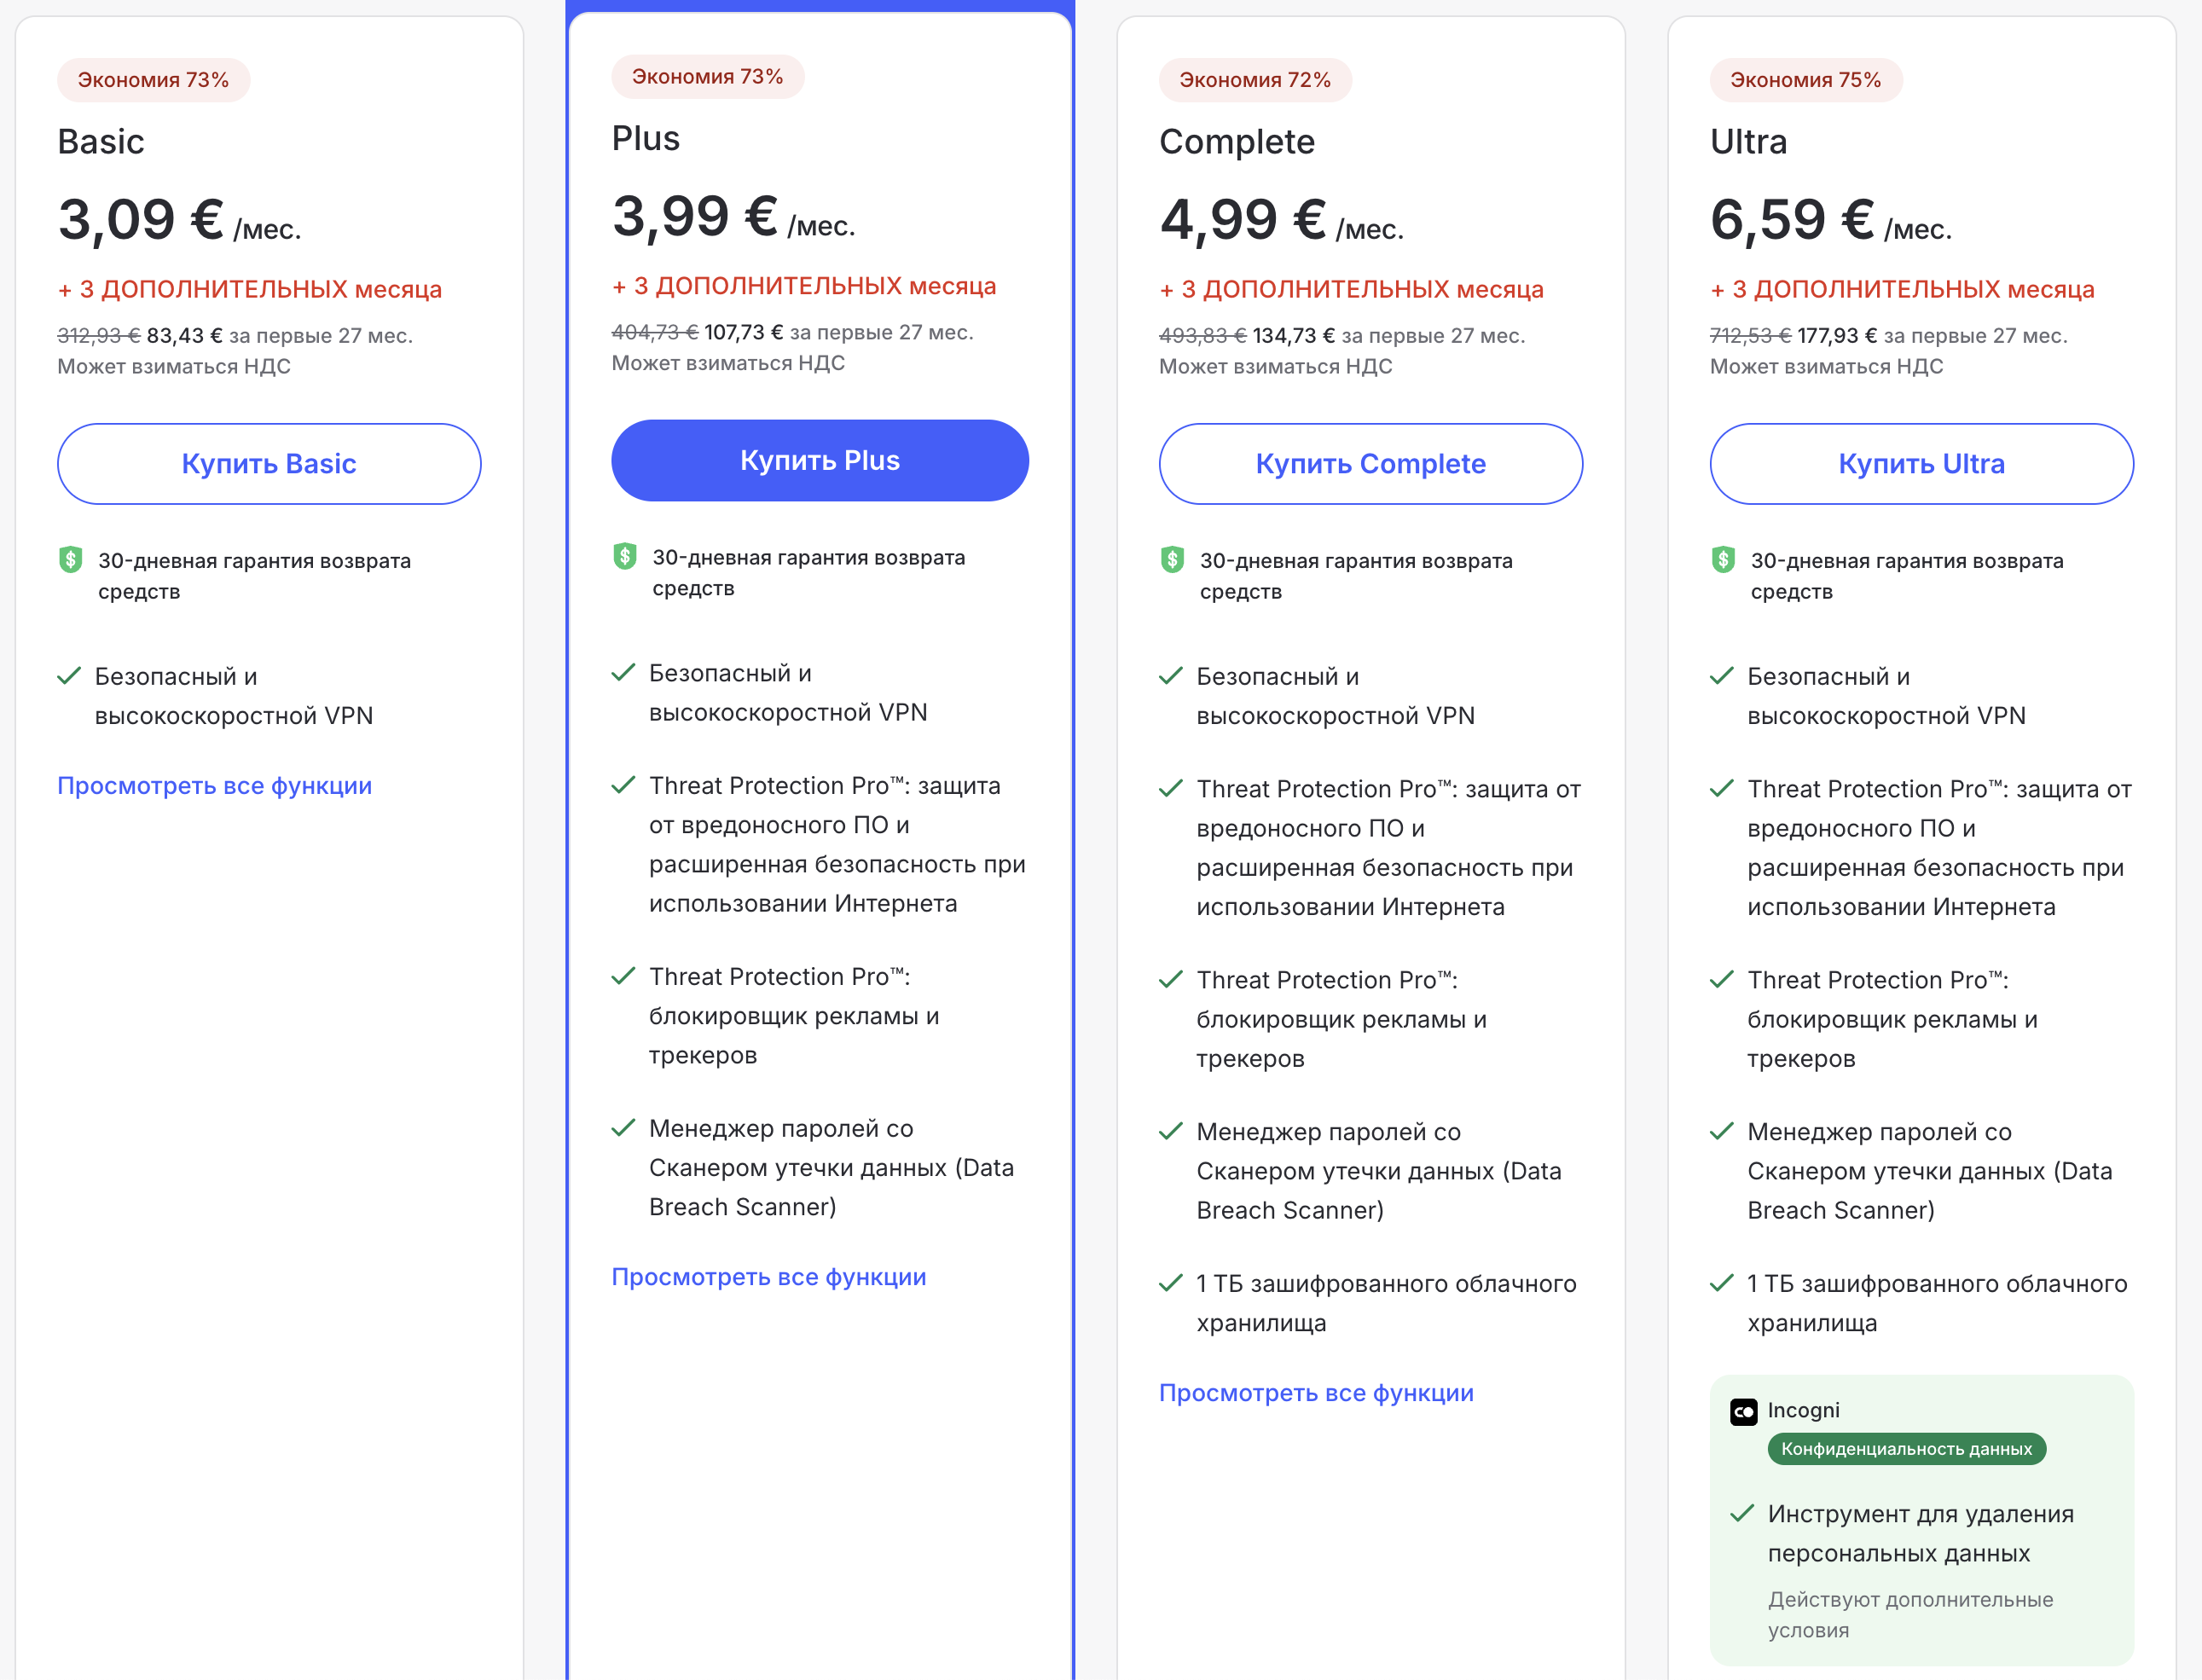Click the Экономия 73% badge on Basic
The width and height of the screenshot is (2202, 1680).
point(153,80)
